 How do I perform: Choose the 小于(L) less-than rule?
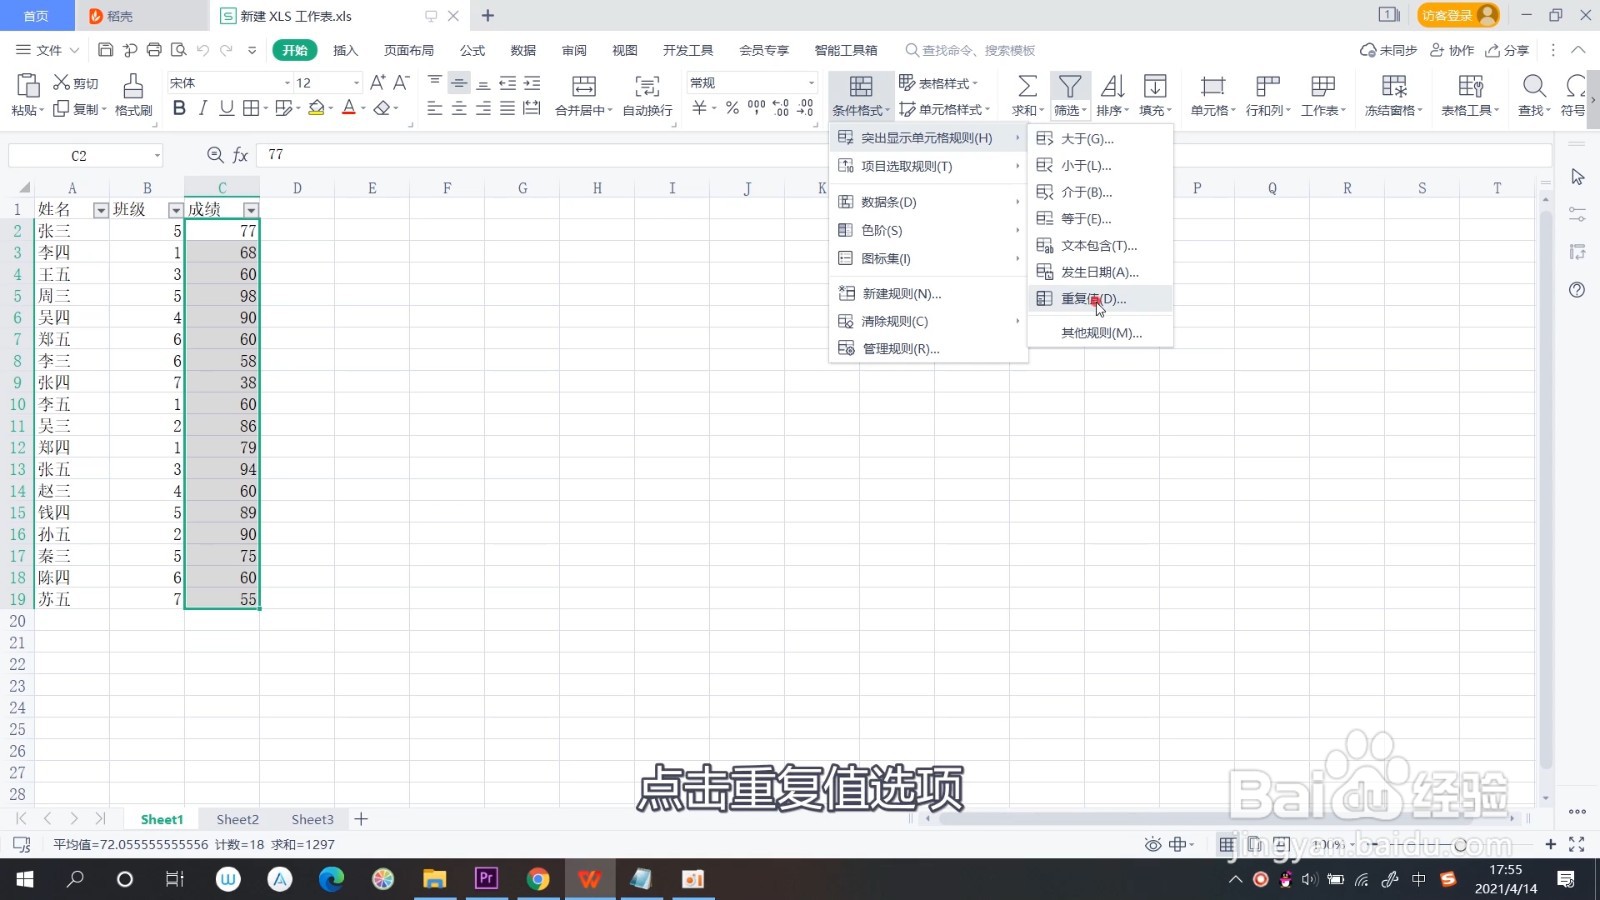point(1100,165)
